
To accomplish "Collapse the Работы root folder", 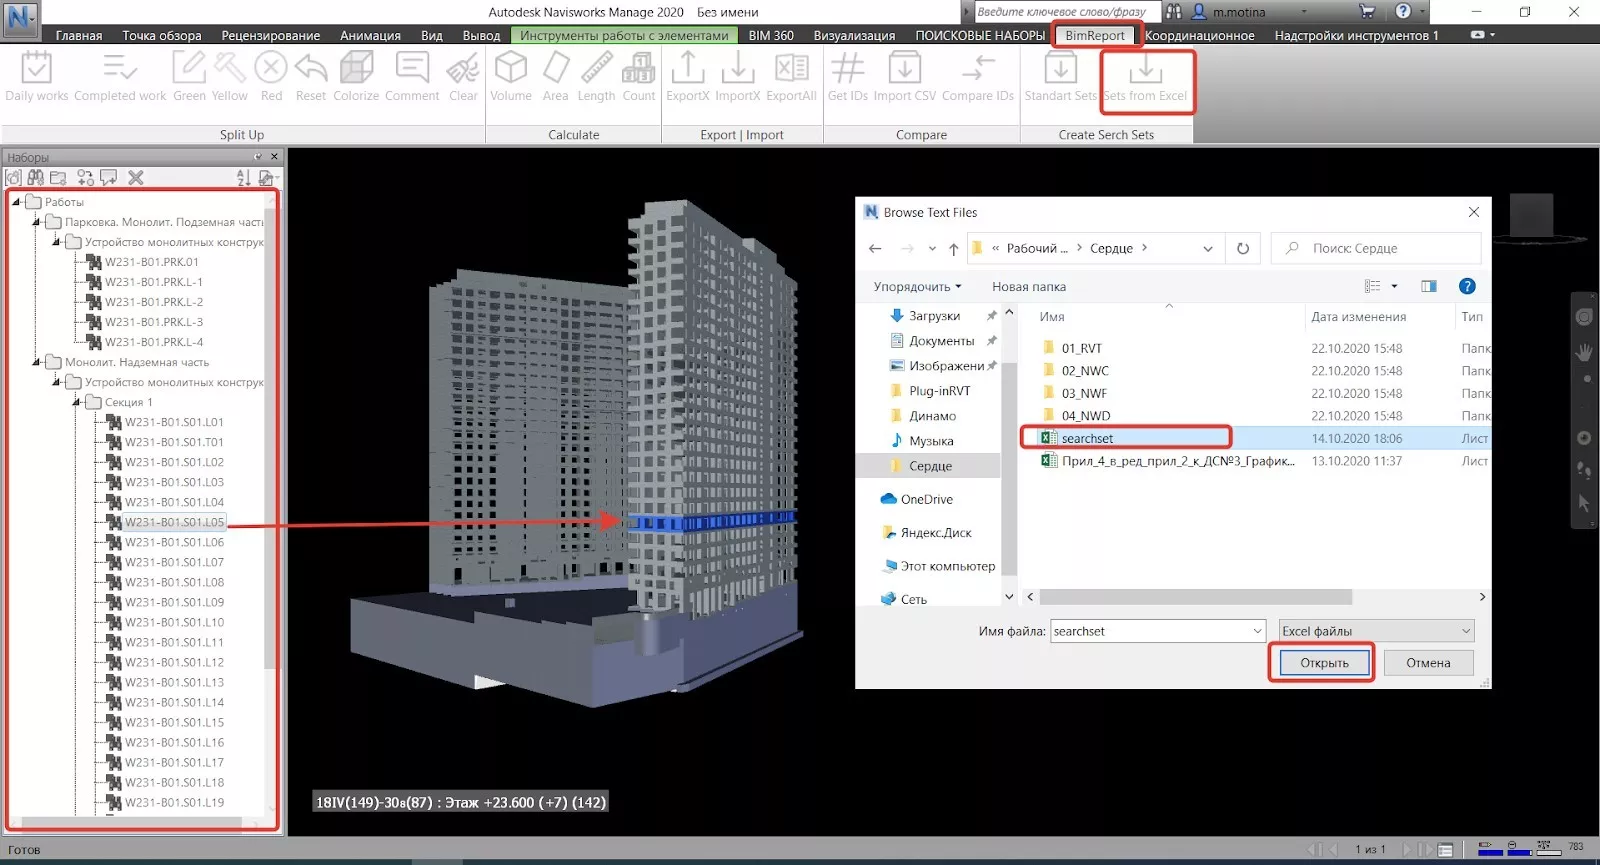I will [17, 202].
